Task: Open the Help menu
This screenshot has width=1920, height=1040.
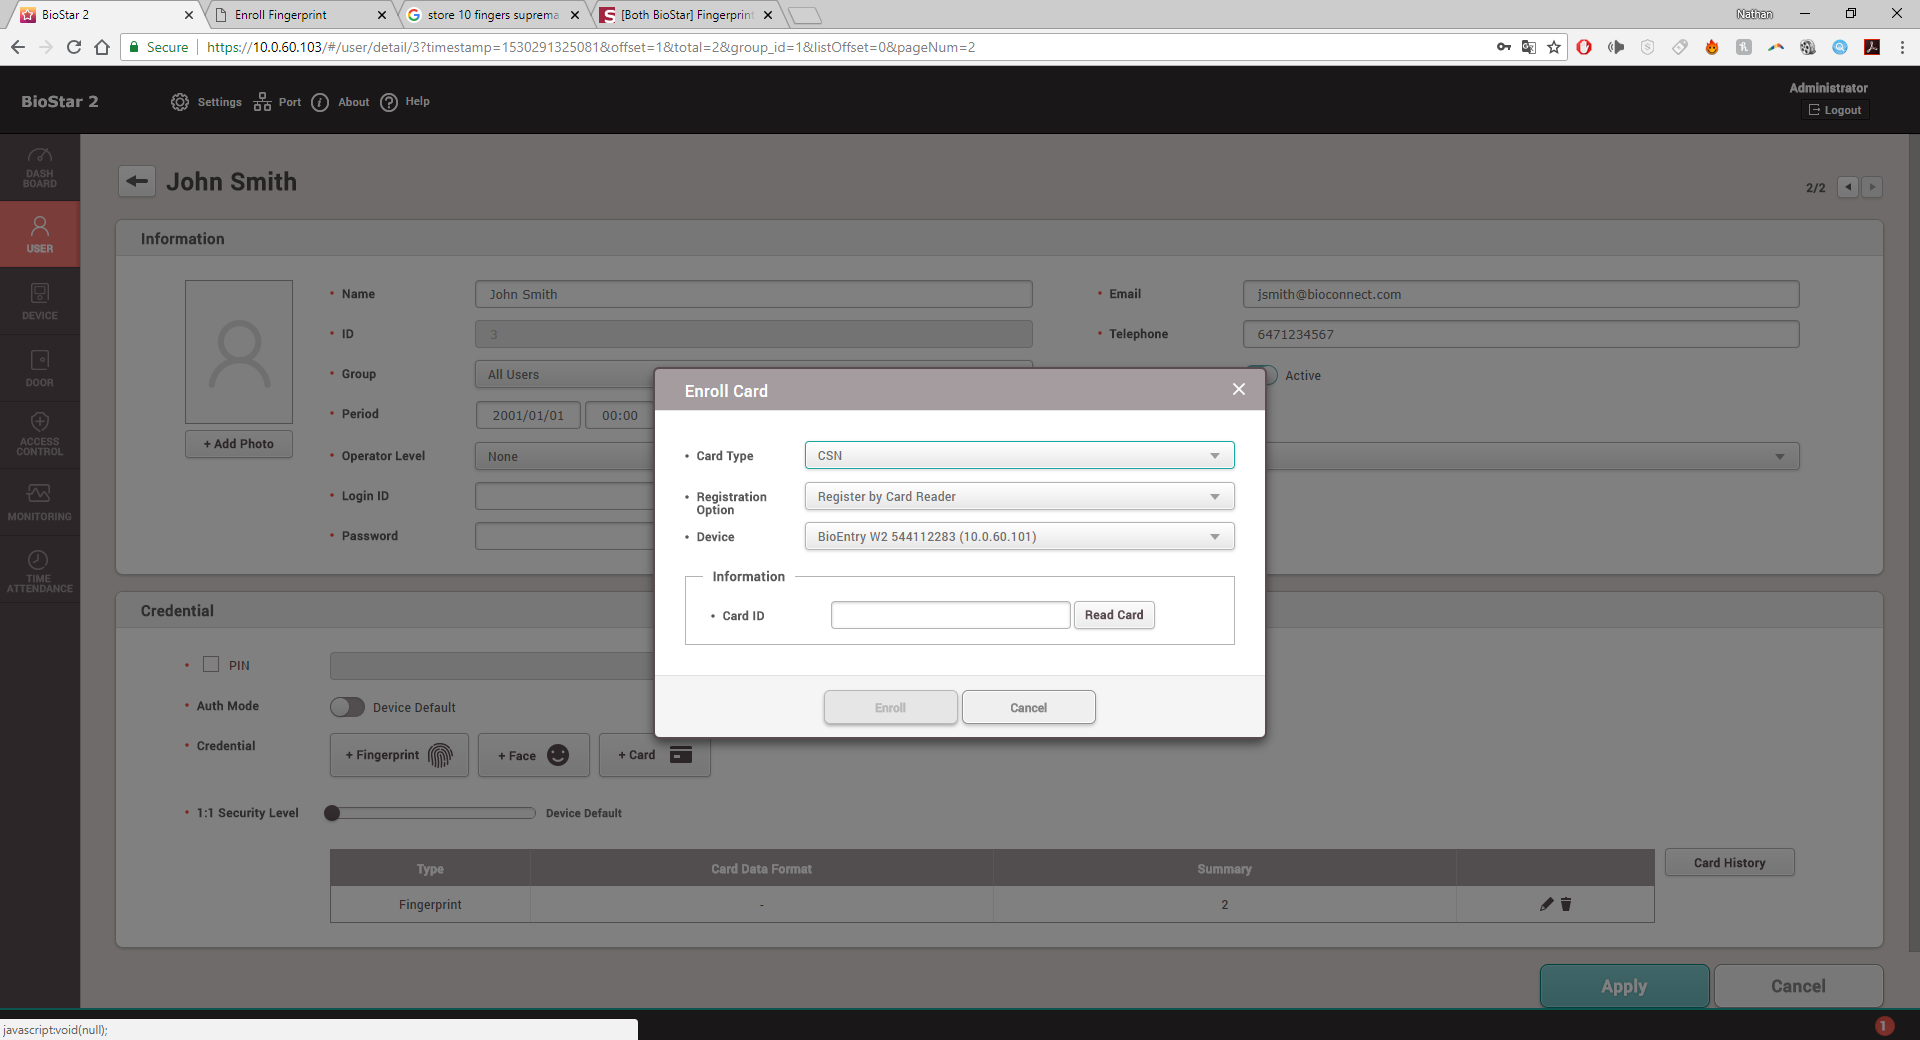Action: [x=404, y=101]
